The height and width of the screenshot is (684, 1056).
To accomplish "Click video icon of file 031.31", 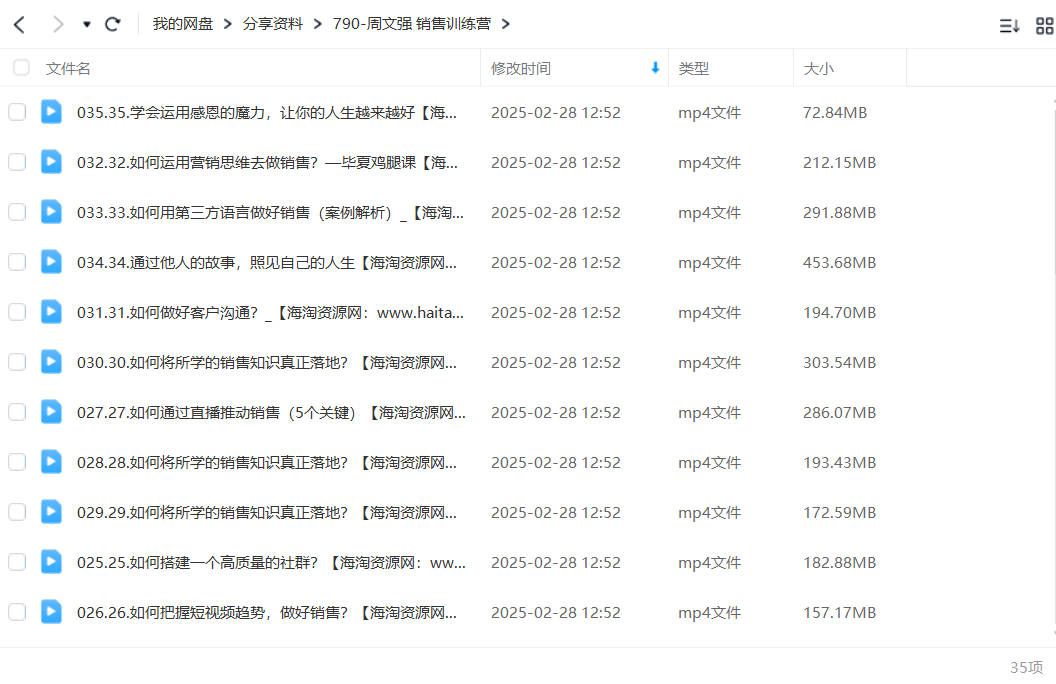I will (51, 312).
